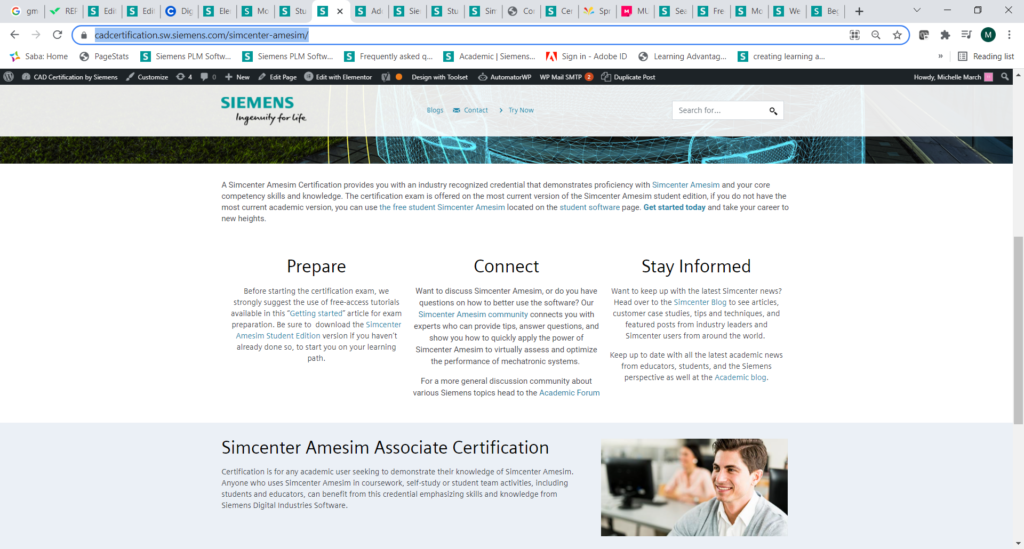The image size is (1024, 549).
Task: Open the media controls icon
Action: pyautogui.click(x=967, y=35)
